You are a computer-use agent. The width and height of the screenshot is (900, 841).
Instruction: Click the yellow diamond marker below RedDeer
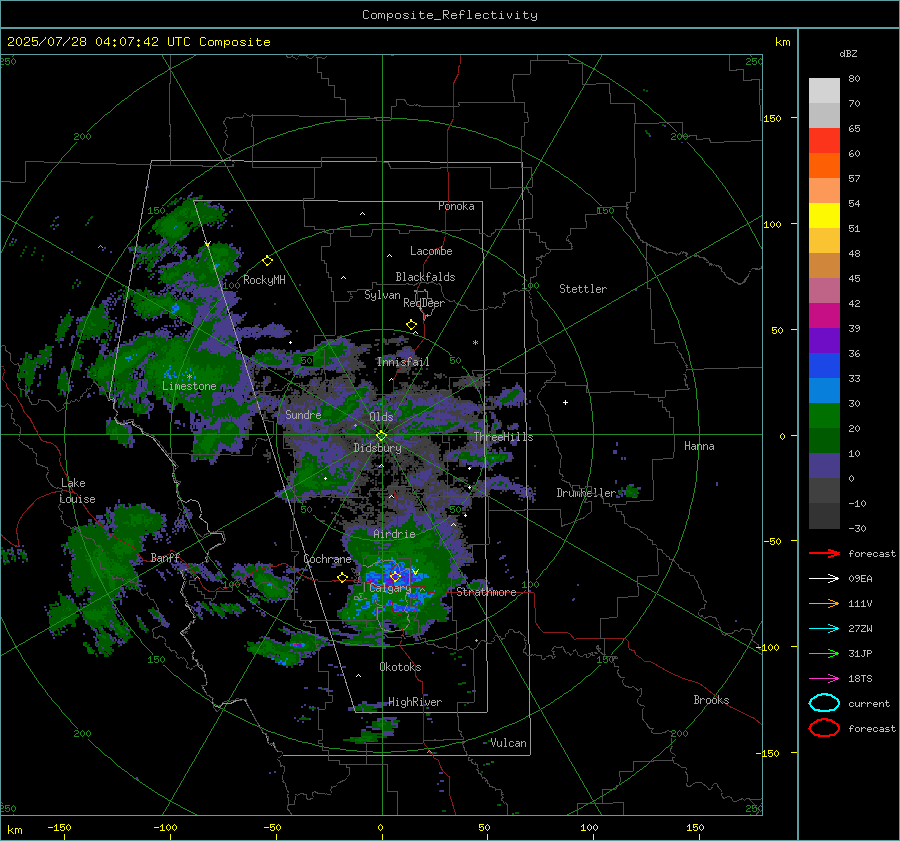[x=411, y=325]
